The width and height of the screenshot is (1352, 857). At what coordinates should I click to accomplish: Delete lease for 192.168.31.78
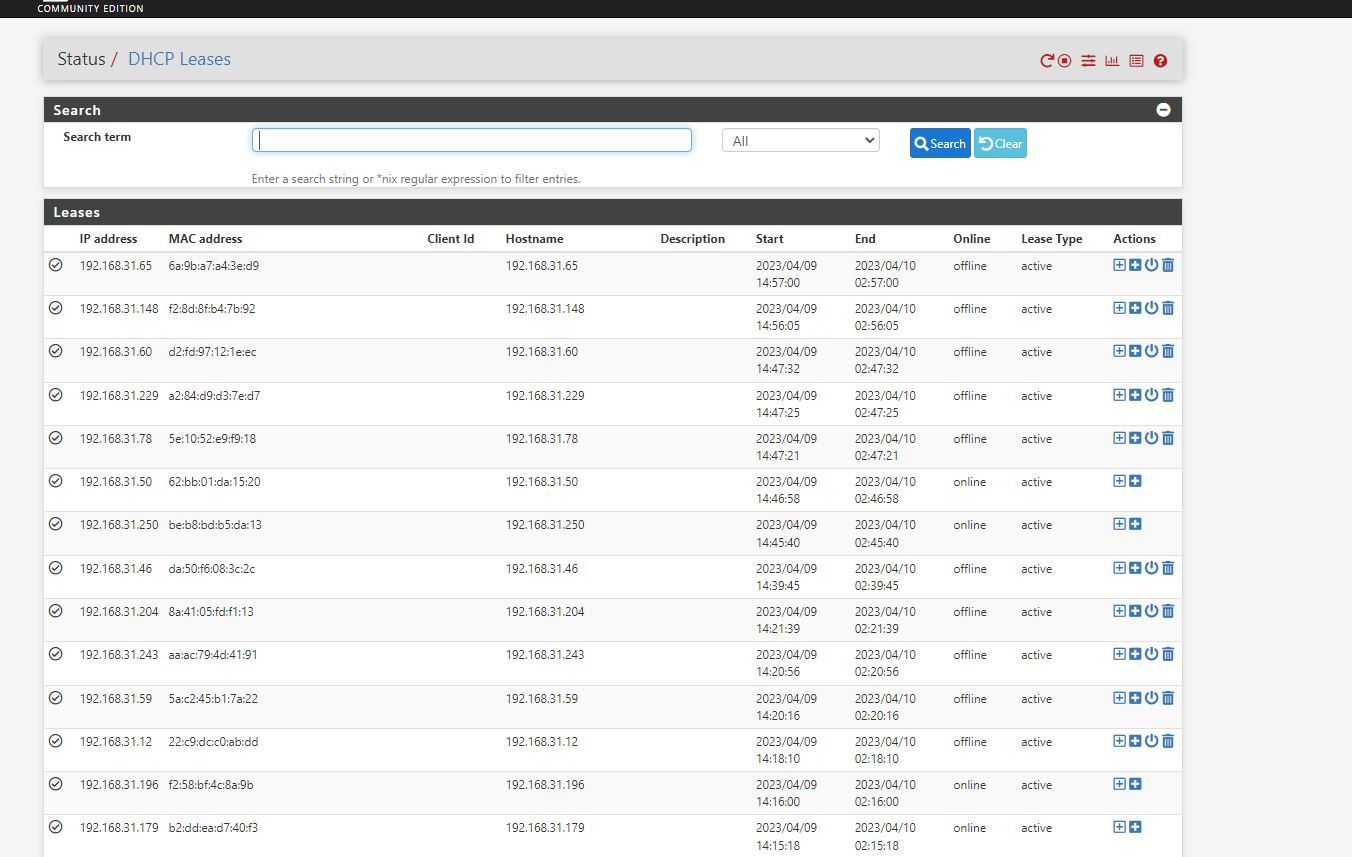[x=1168, y=438]
